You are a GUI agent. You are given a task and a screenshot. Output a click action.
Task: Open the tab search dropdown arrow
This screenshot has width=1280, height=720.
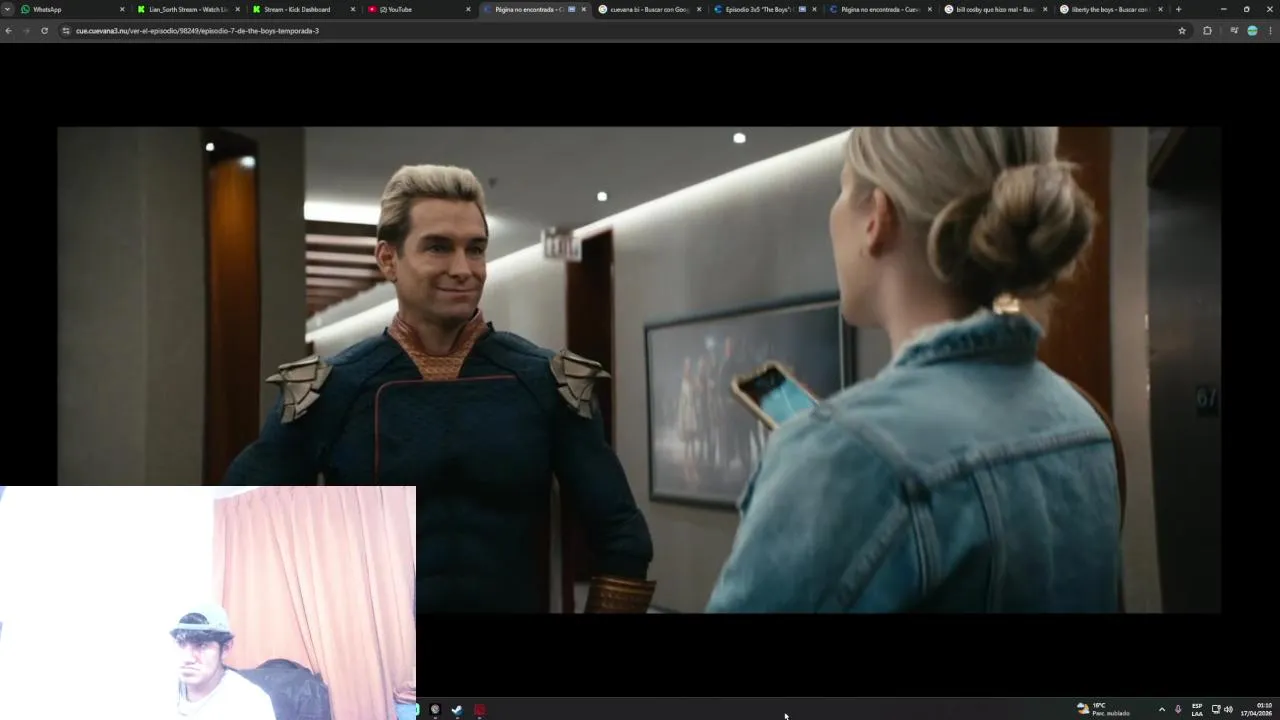pos(8,9)
